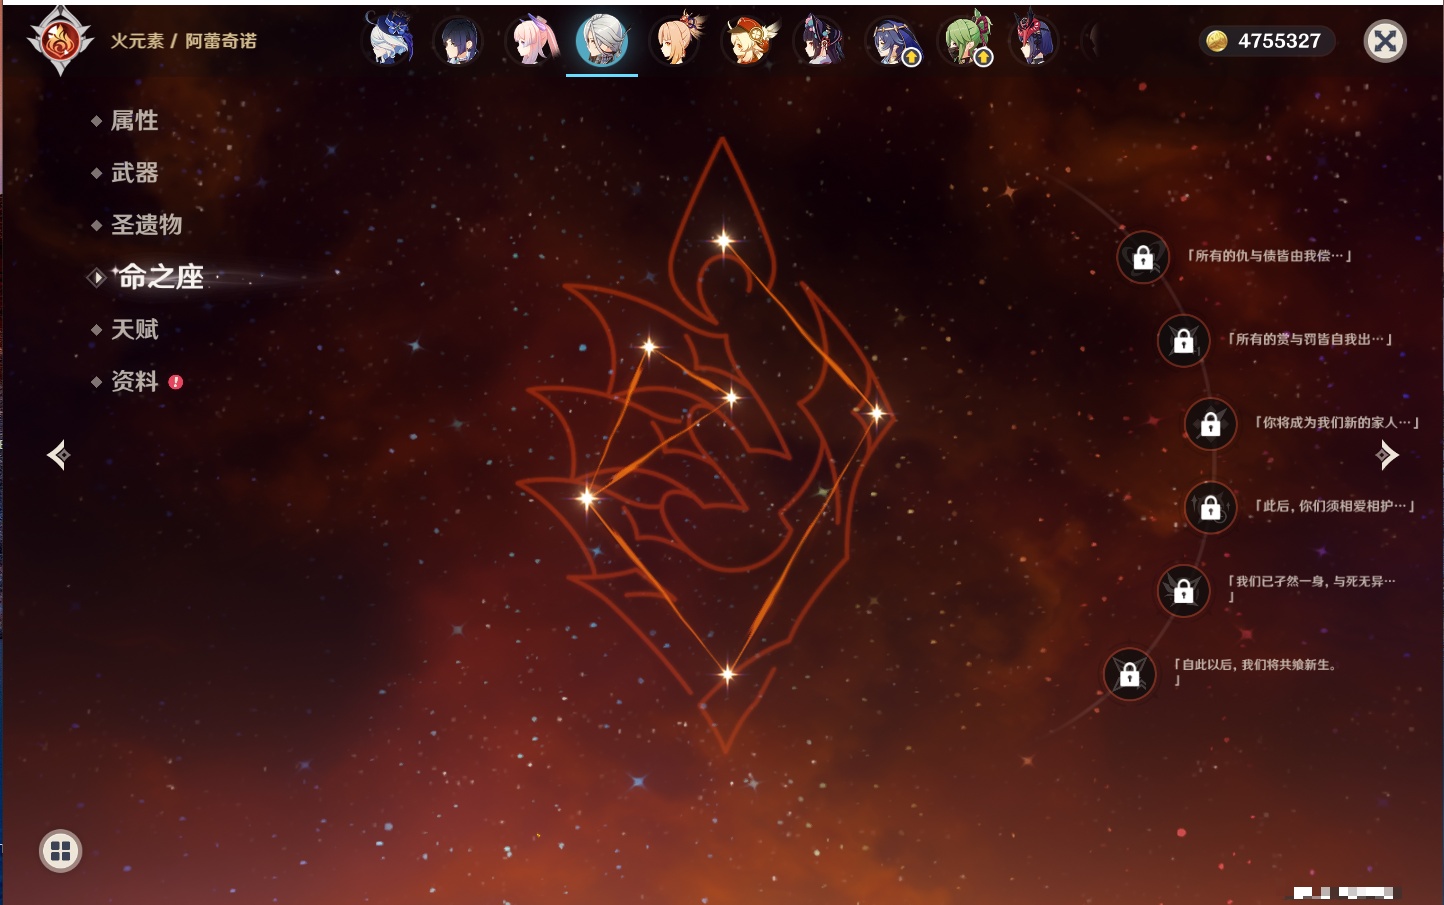Select the green-haired Kuki Shinobu avatar
This screenshot has width=1444, height=905.
(x=965, y=41)
